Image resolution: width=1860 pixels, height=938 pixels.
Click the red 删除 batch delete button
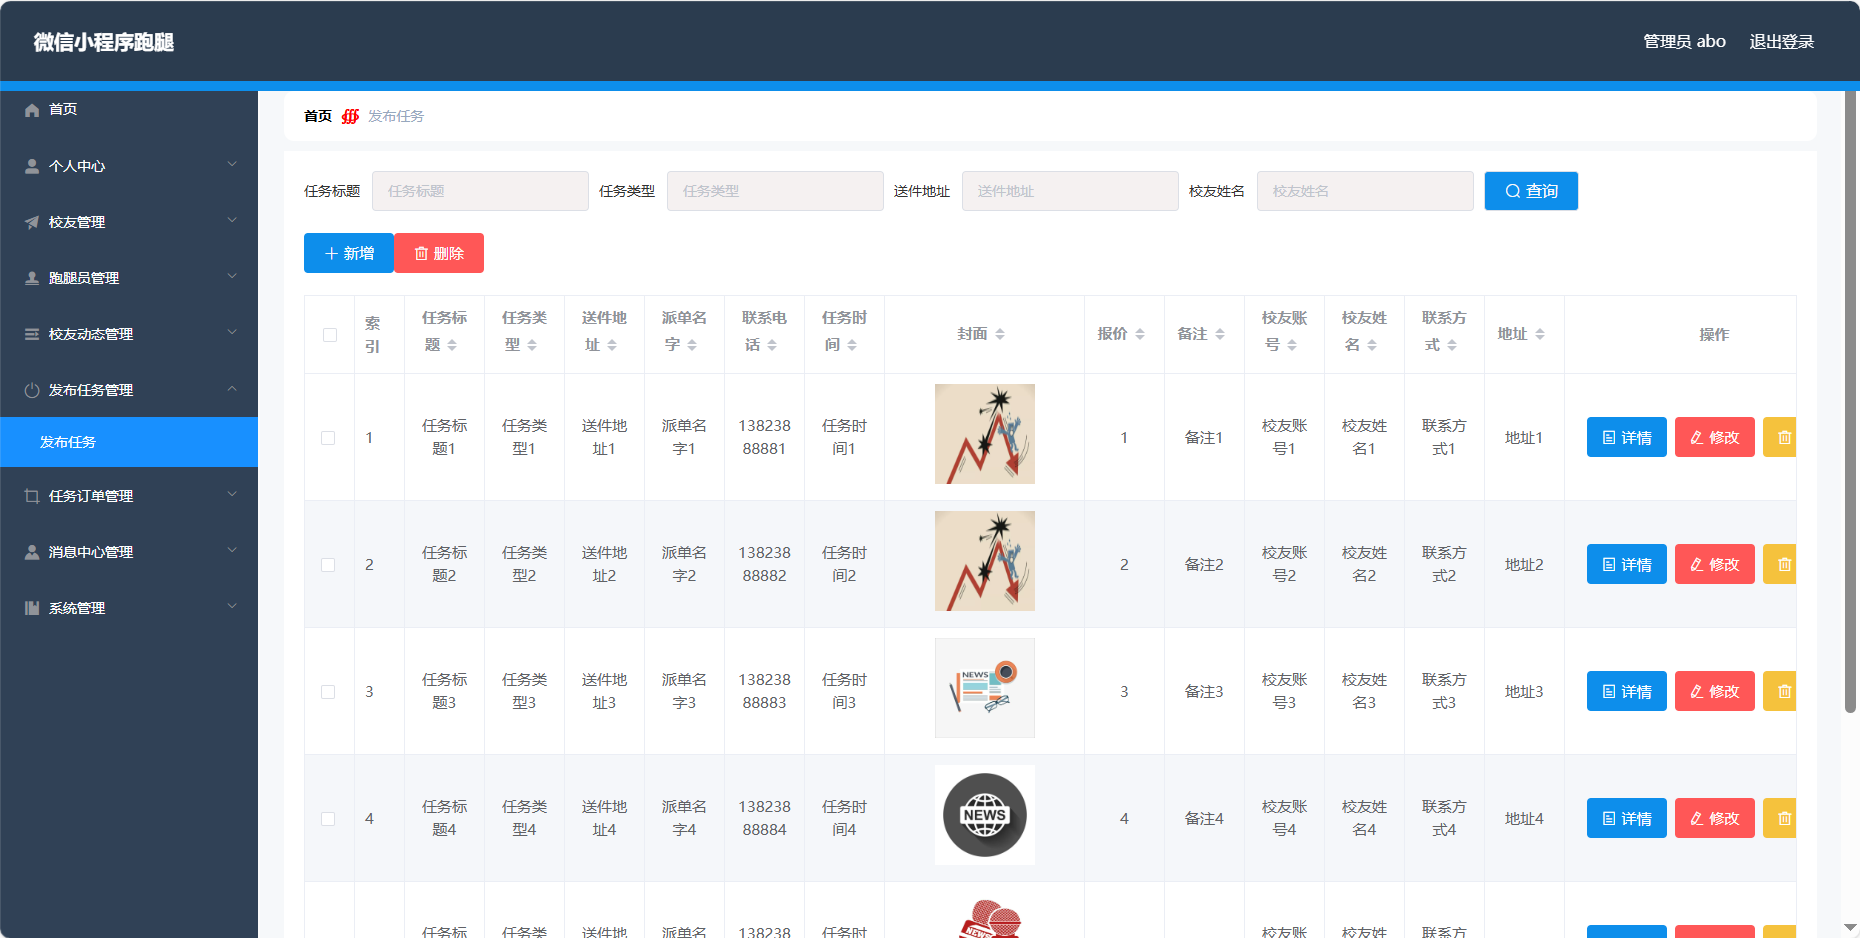click(x=439, y=253)
